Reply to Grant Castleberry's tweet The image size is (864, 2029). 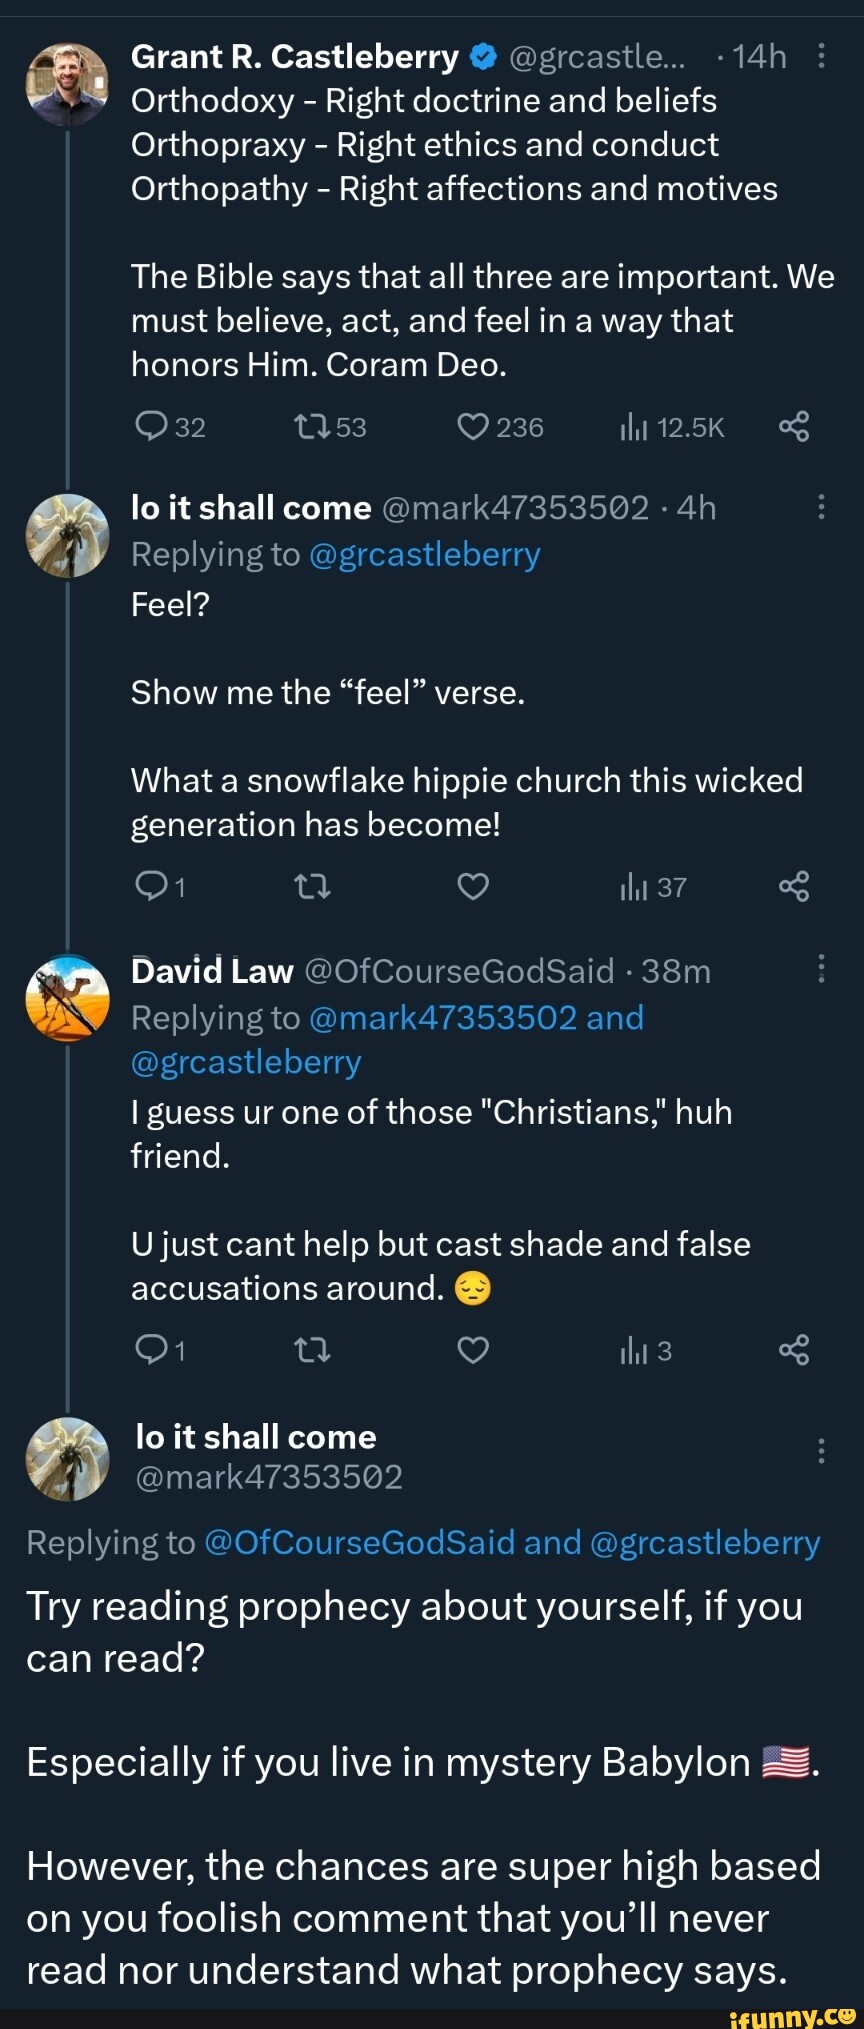coord(151,428)
